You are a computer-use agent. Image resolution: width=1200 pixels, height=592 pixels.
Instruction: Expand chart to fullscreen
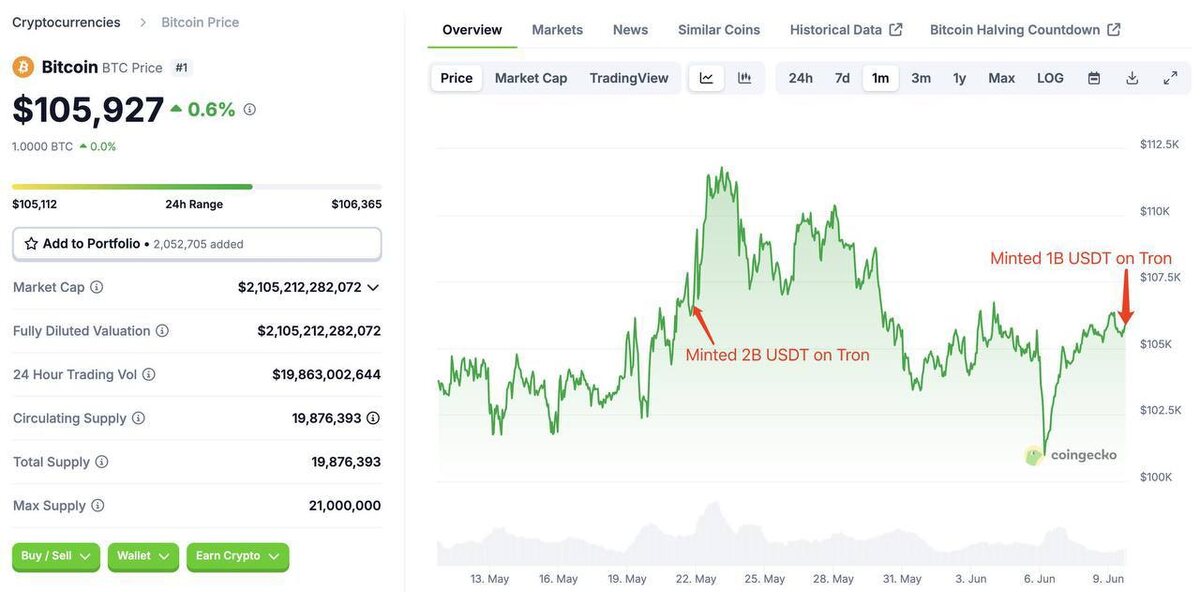pyautogui.click(x=1170, y=78)
